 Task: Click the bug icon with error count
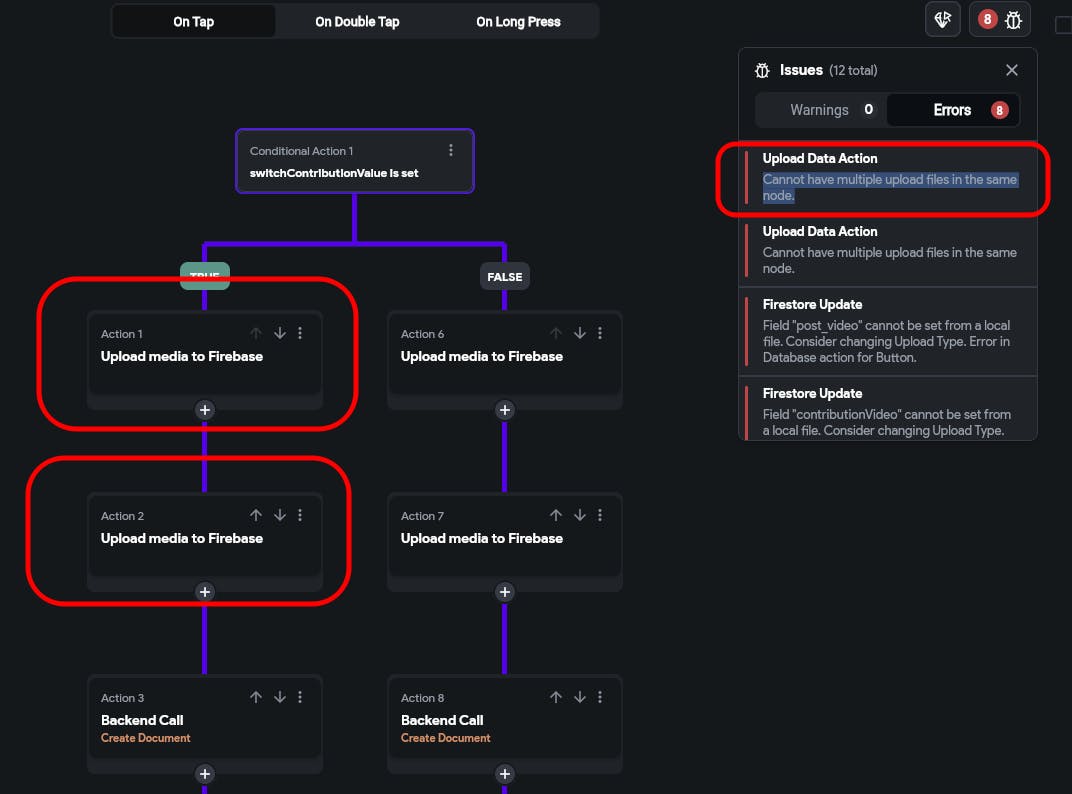point(1000,20)
